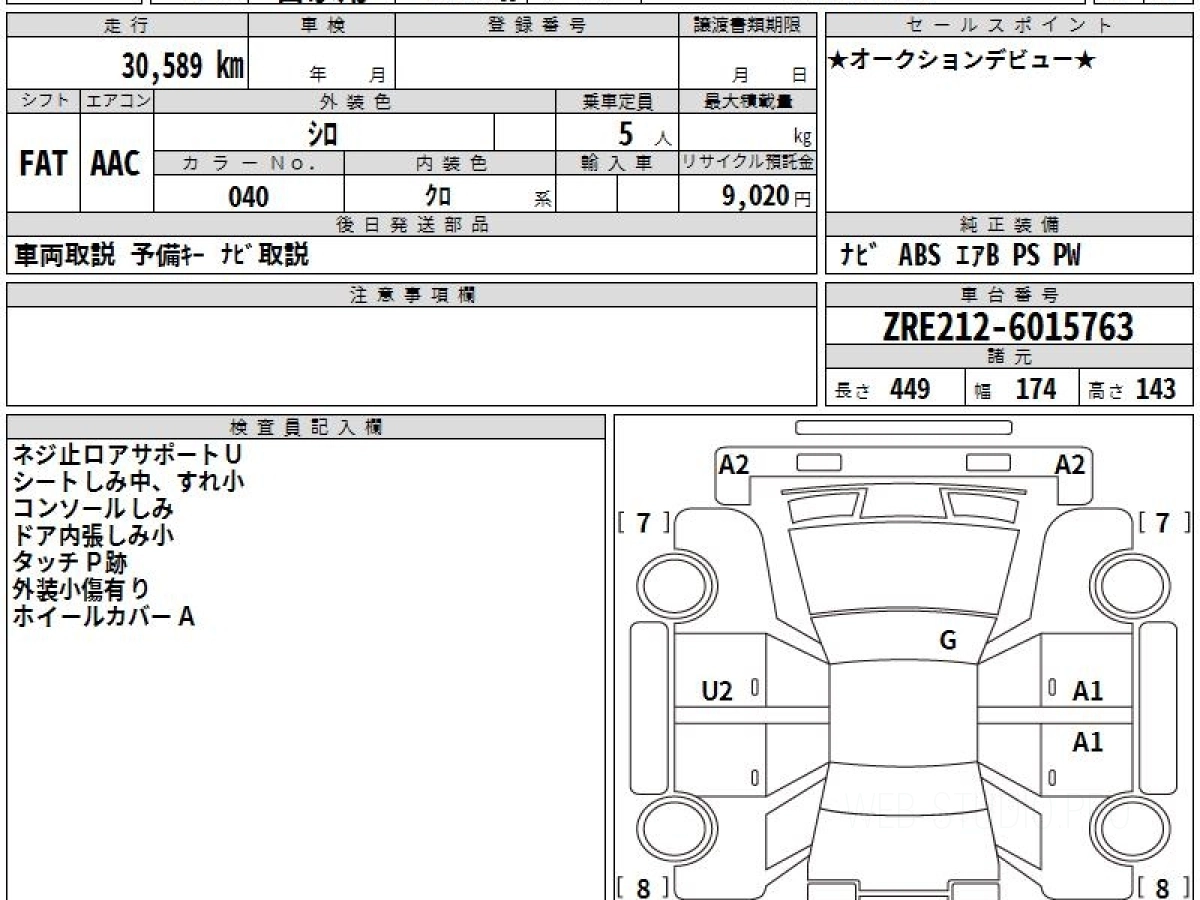
Task: Select the note ホイールカバーA
Action: click(103, 617)
